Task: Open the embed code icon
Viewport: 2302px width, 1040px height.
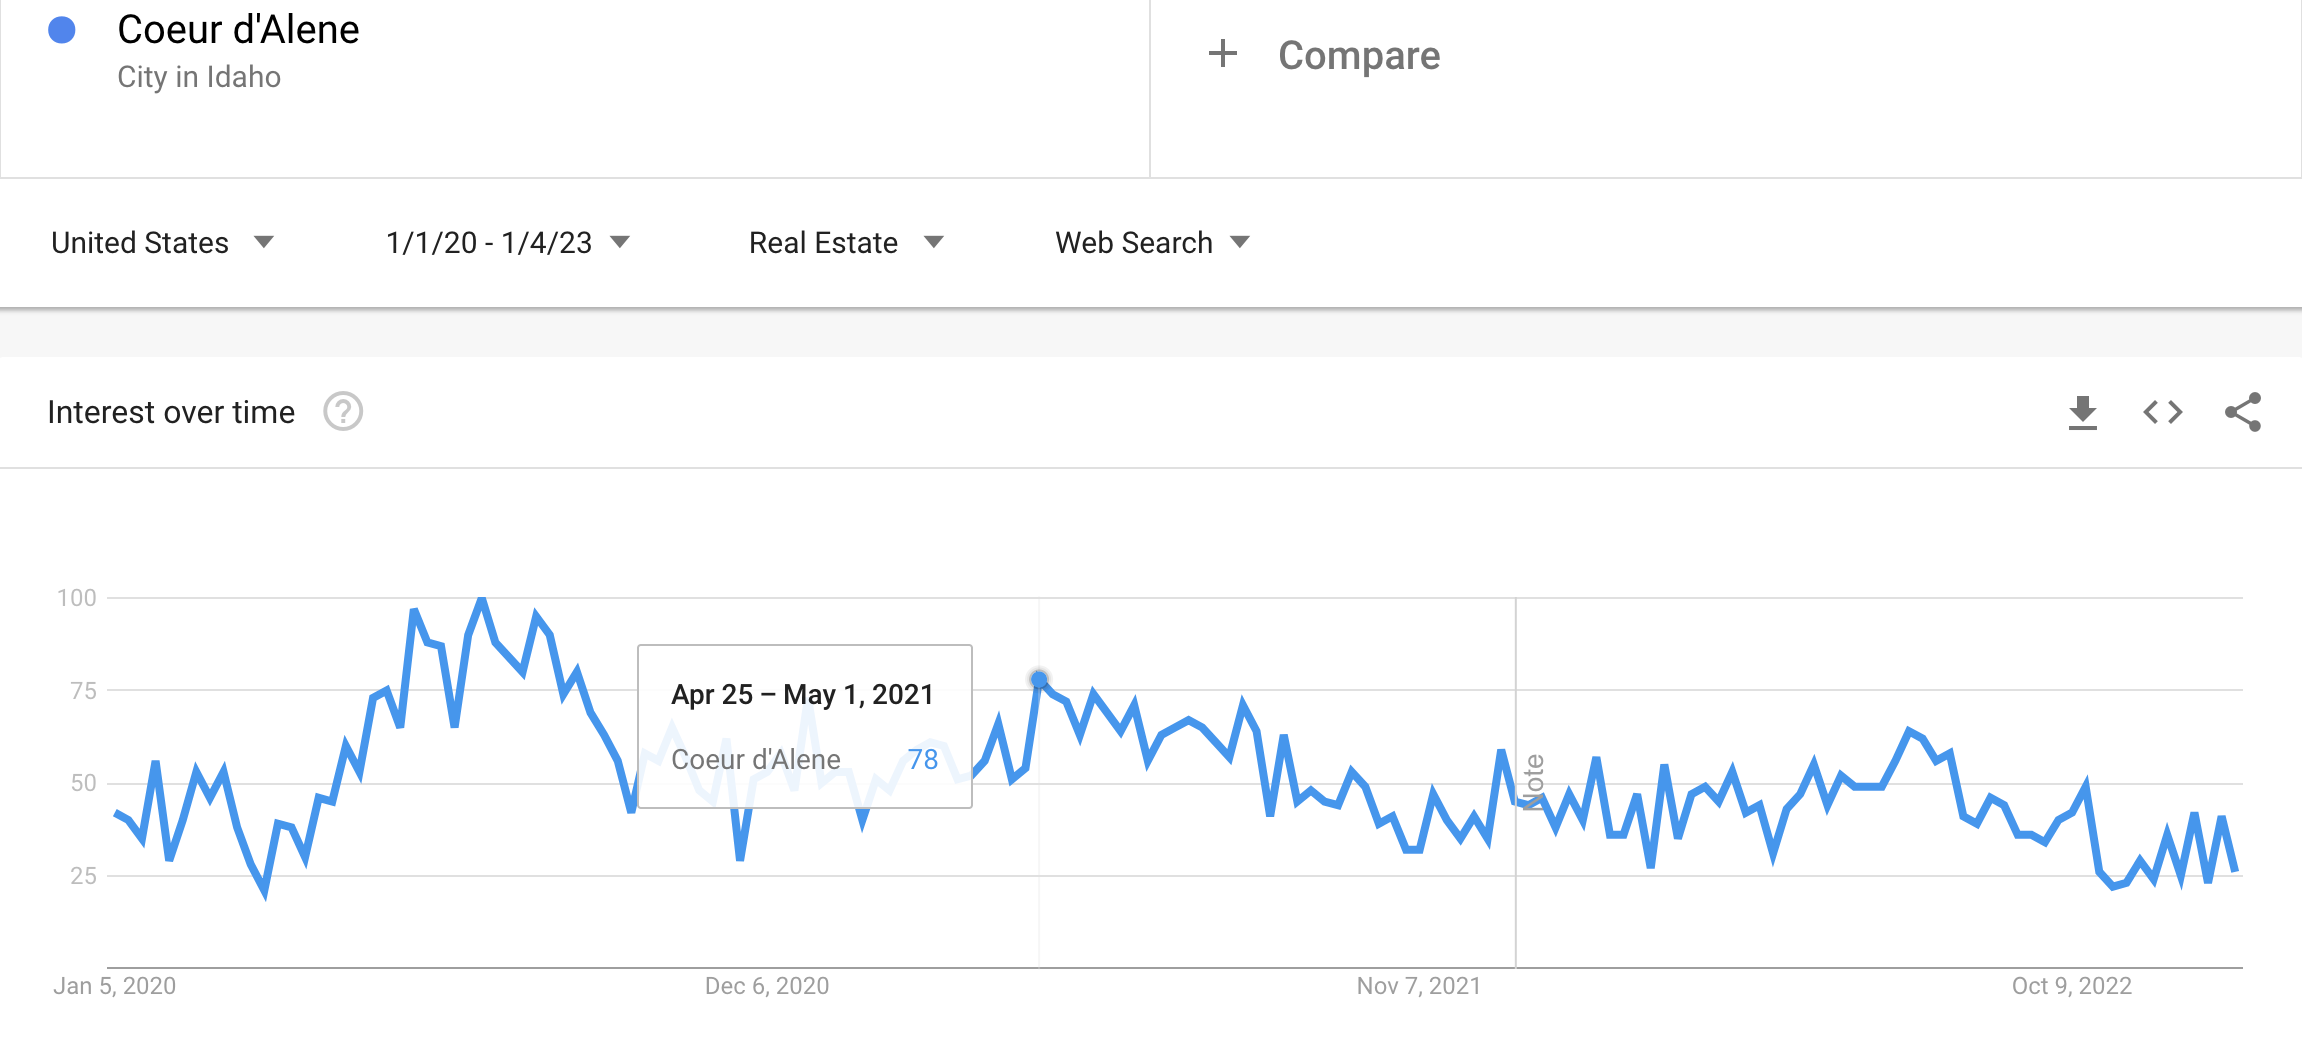Action: pyautogui.click(x=2162, y=412)
